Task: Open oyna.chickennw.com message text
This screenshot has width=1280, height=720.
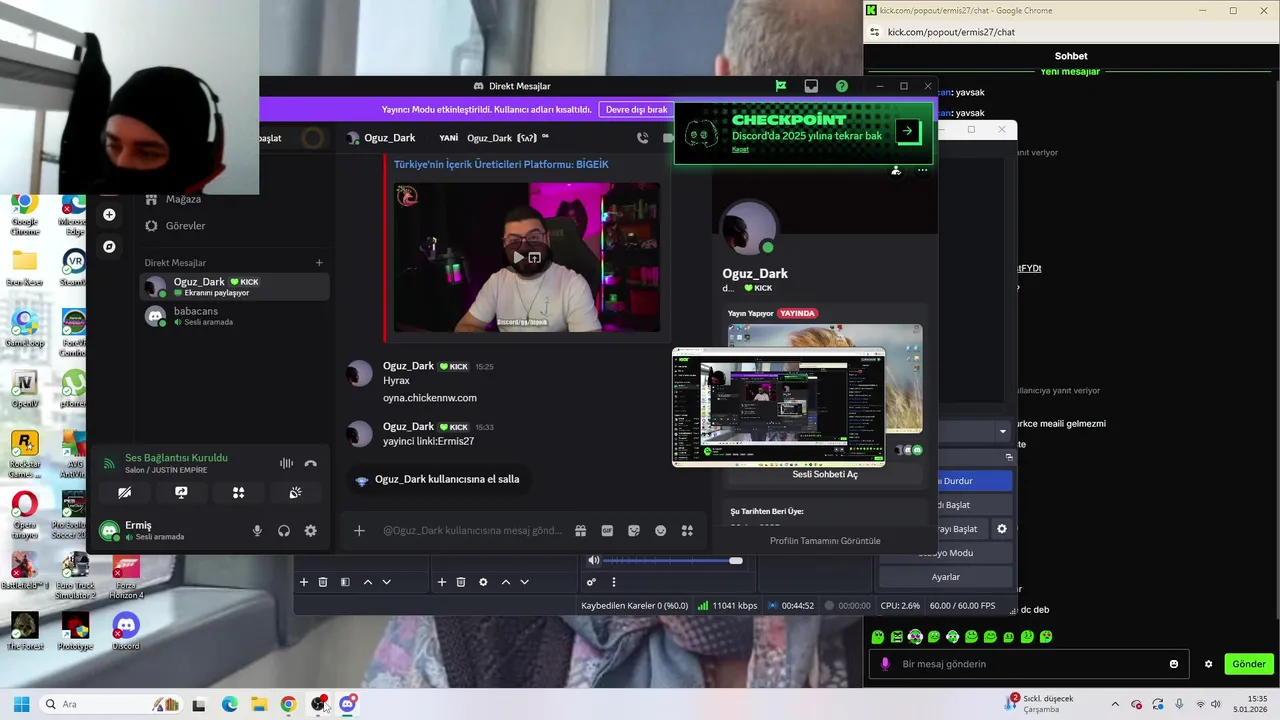Action: [430, 398]
